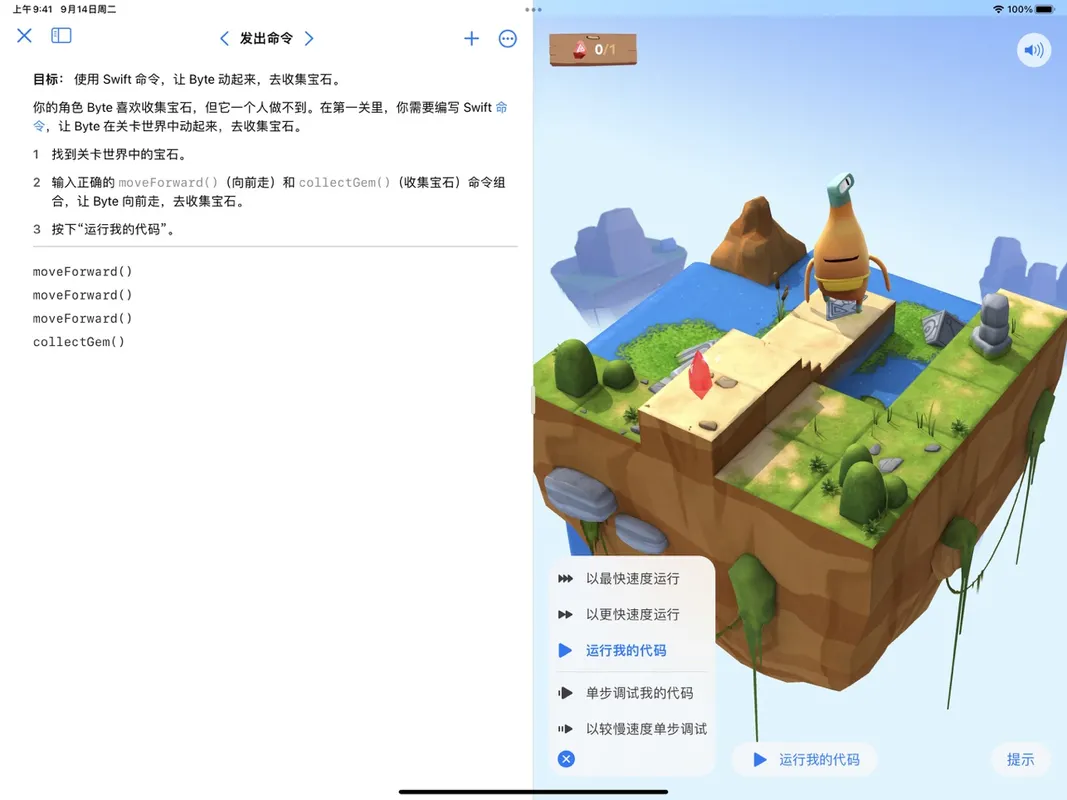Click step 1 text 找到关卡世界中的宝石
The height and width of the screenshot is (800, 1067).
pyautogui.click(x=119, y=154)
